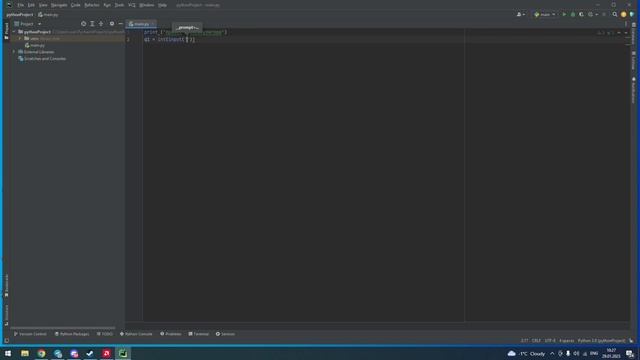The height and width of the screenshot is (360, 640).
Task: Open the user account icon
Action: click(520, 14)
